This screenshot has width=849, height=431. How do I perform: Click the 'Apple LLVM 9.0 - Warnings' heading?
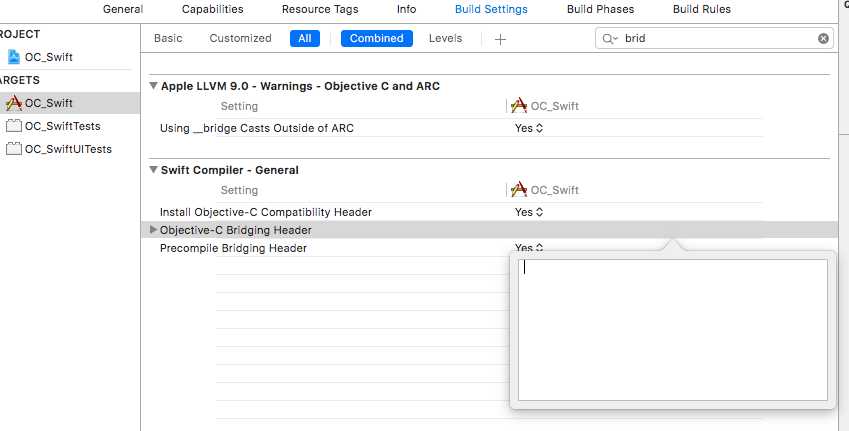(x=301, y=86)
